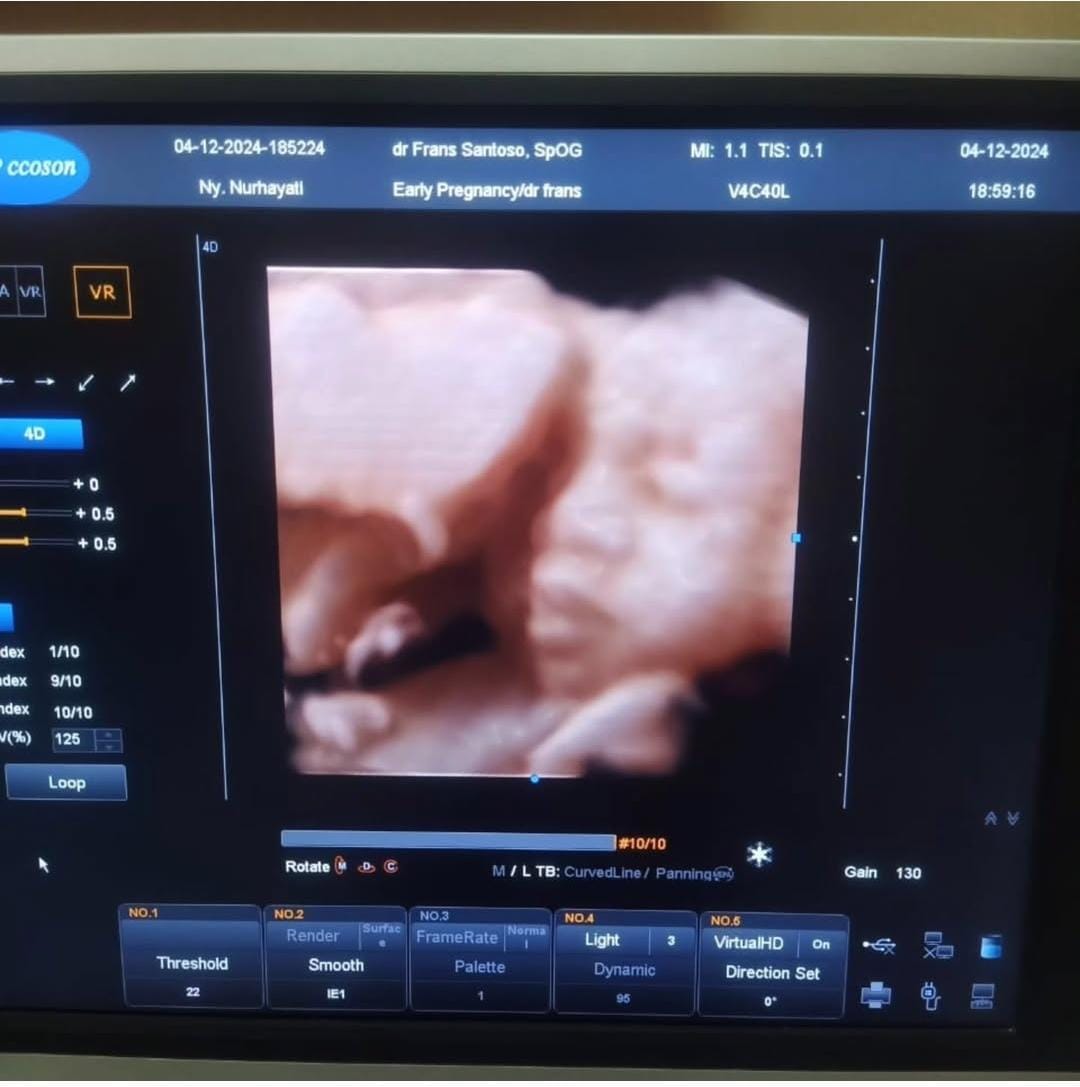Select the NO.1 Threshold control
1080x1087 pixels.
(192, 964)
